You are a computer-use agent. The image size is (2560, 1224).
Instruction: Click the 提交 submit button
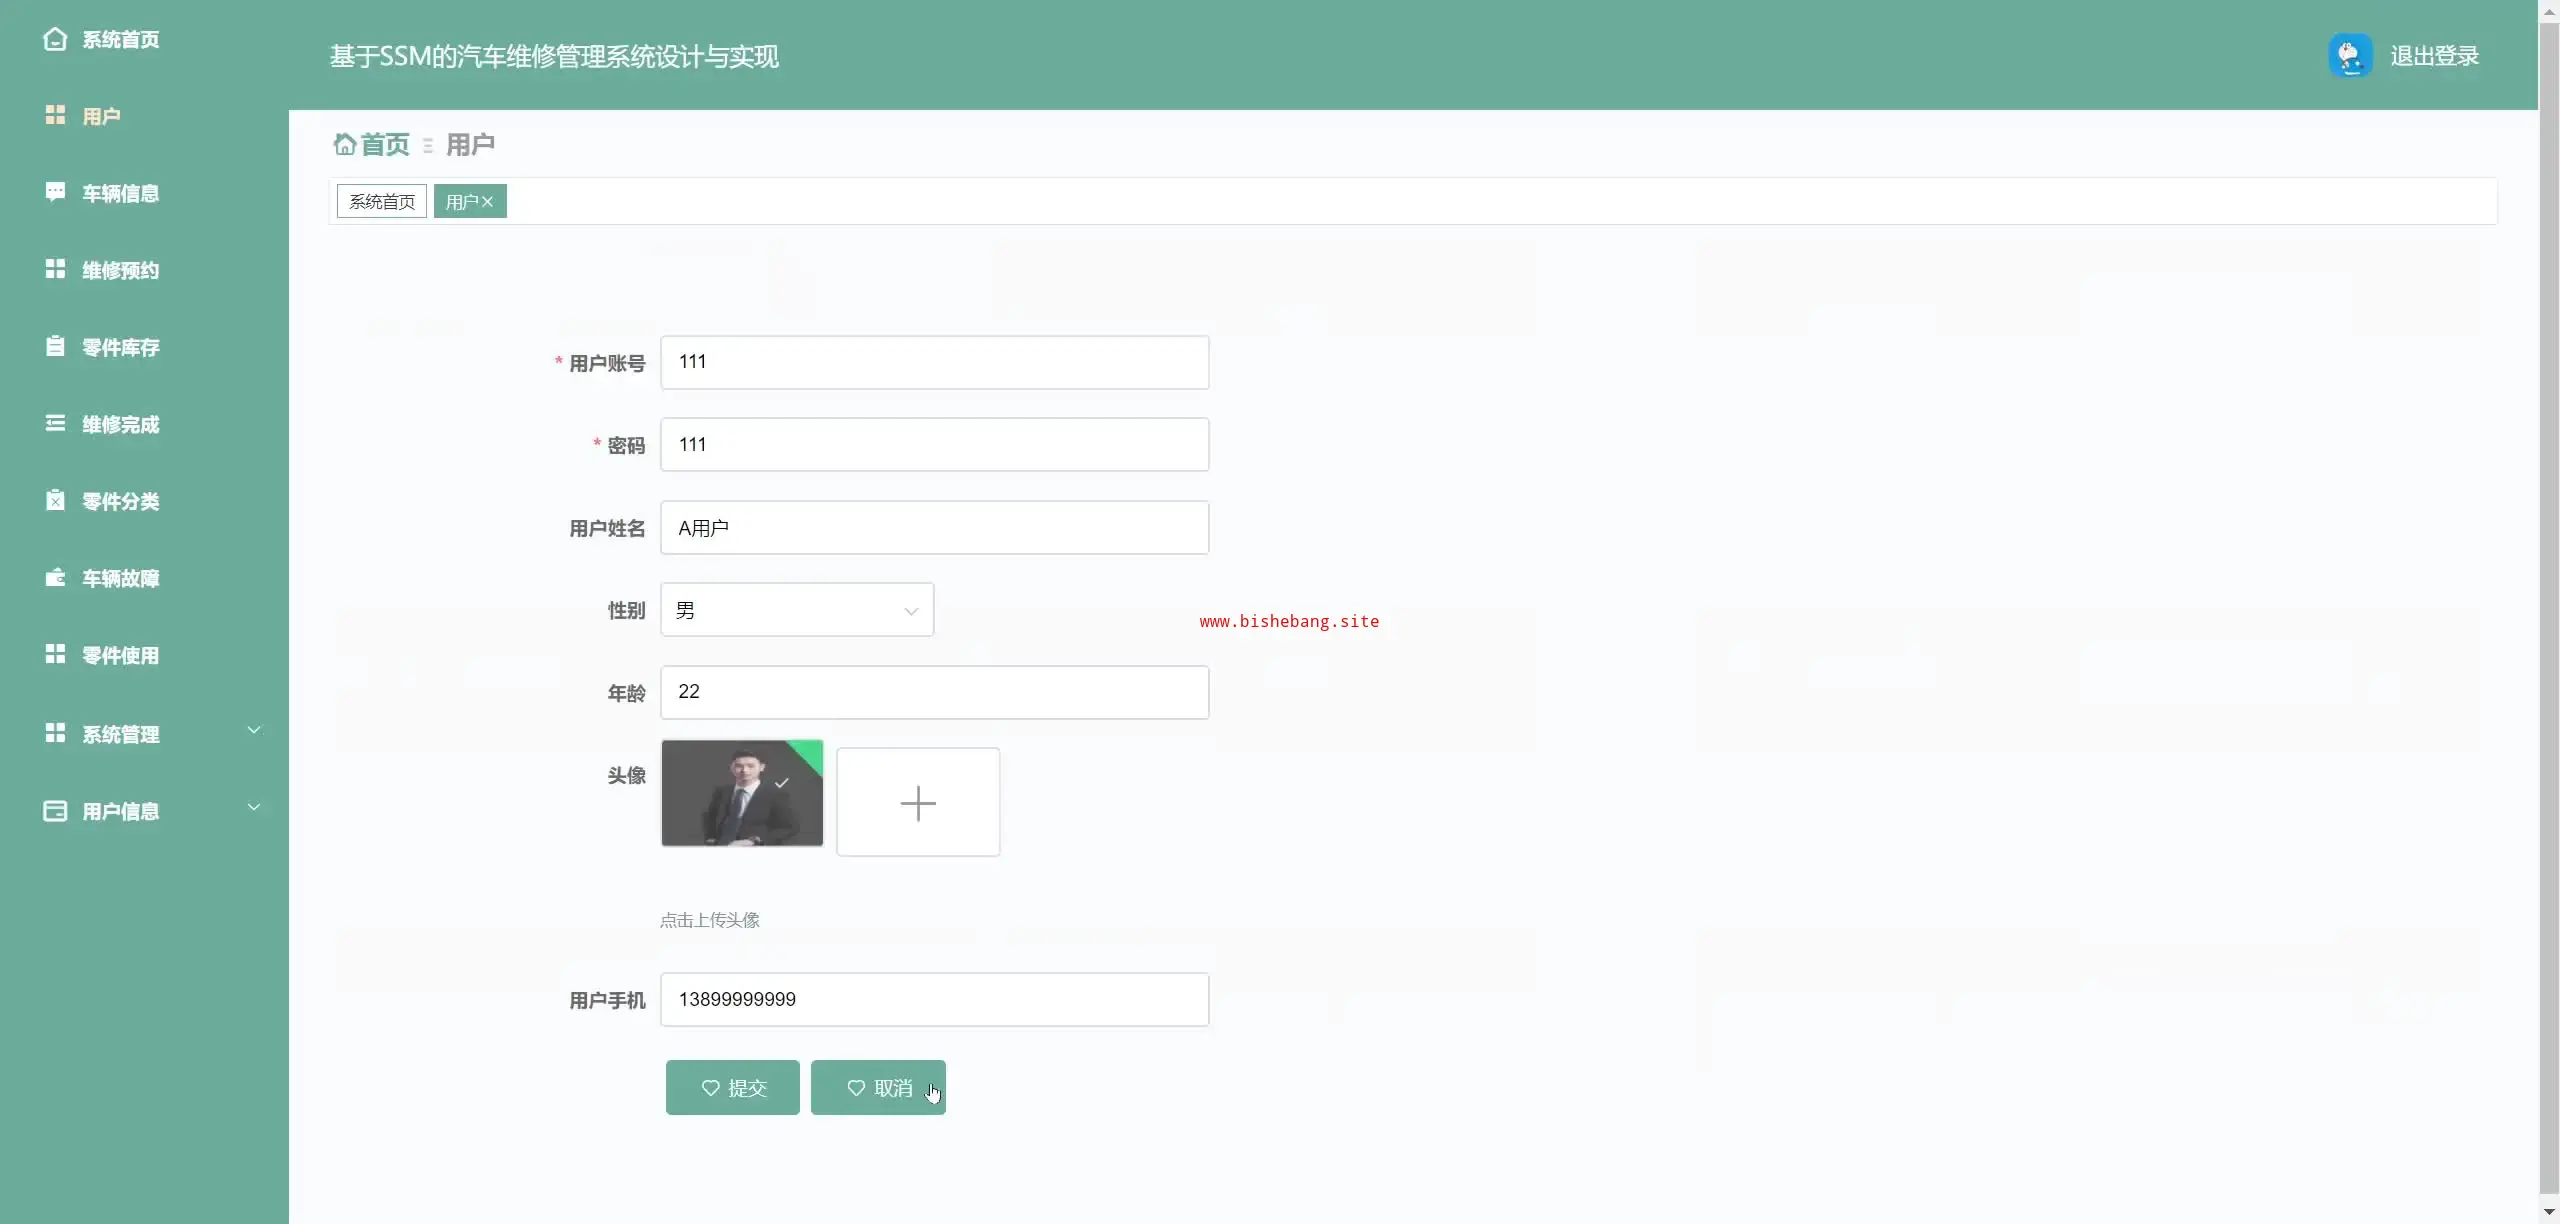(x=732, y=1088)
